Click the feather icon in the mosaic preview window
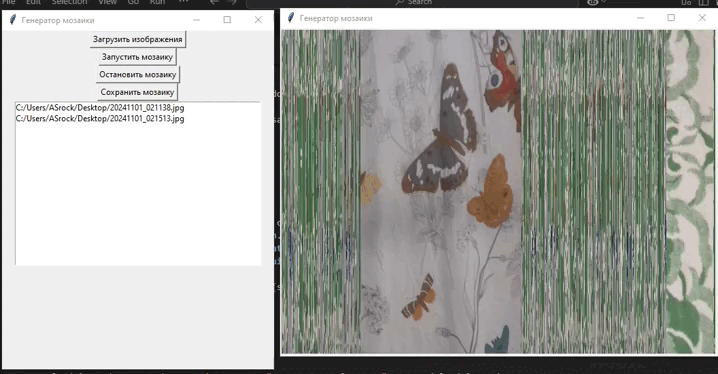This screenshot has width=718, height=374. click(x=290, y=18)
